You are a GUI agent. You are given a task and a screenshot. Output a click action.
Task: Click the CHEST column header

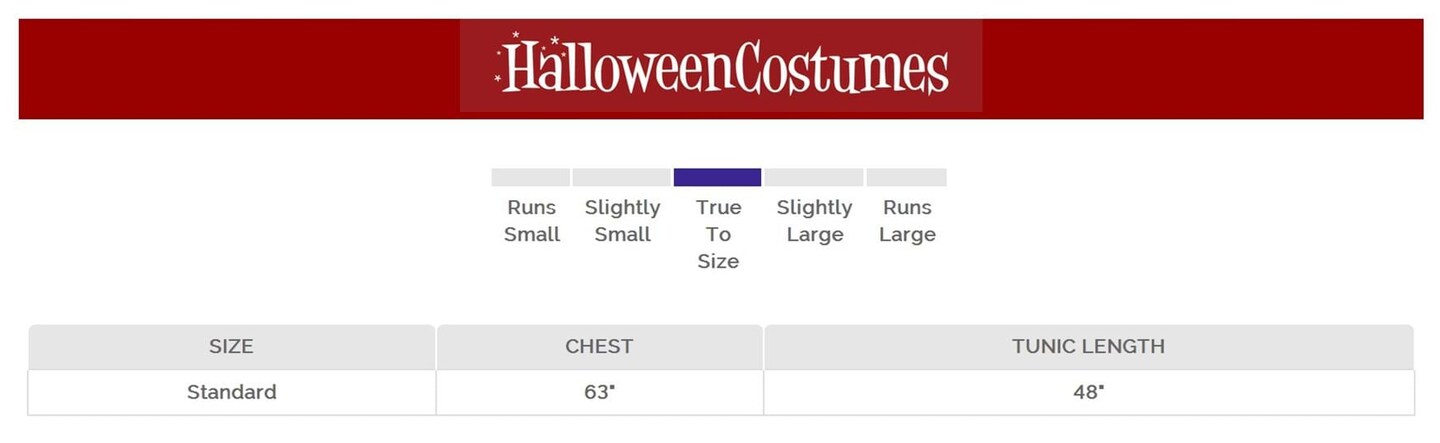[599, 347]
